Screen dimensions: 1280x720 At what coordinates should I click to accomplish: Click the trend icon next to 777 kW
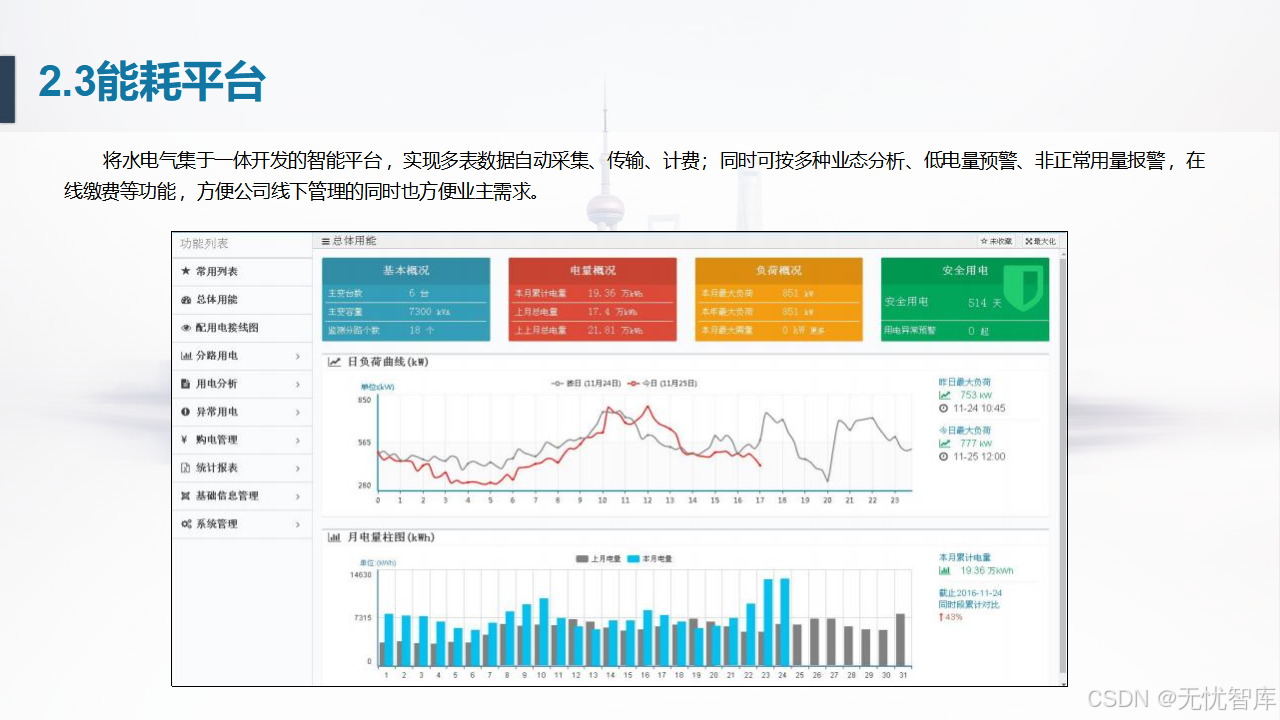tap(945, 443)
